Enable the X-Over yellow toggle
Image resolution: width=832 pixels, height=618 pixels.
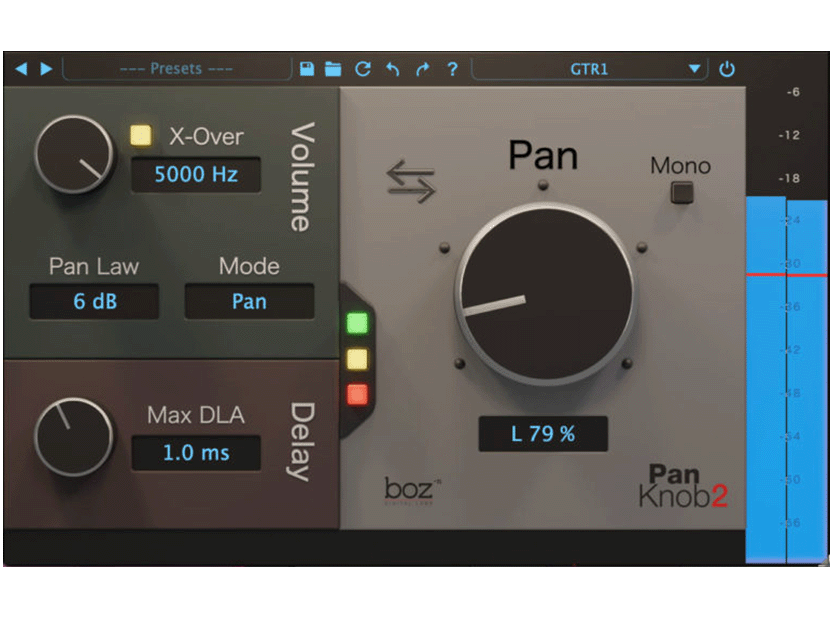point(141,135)
